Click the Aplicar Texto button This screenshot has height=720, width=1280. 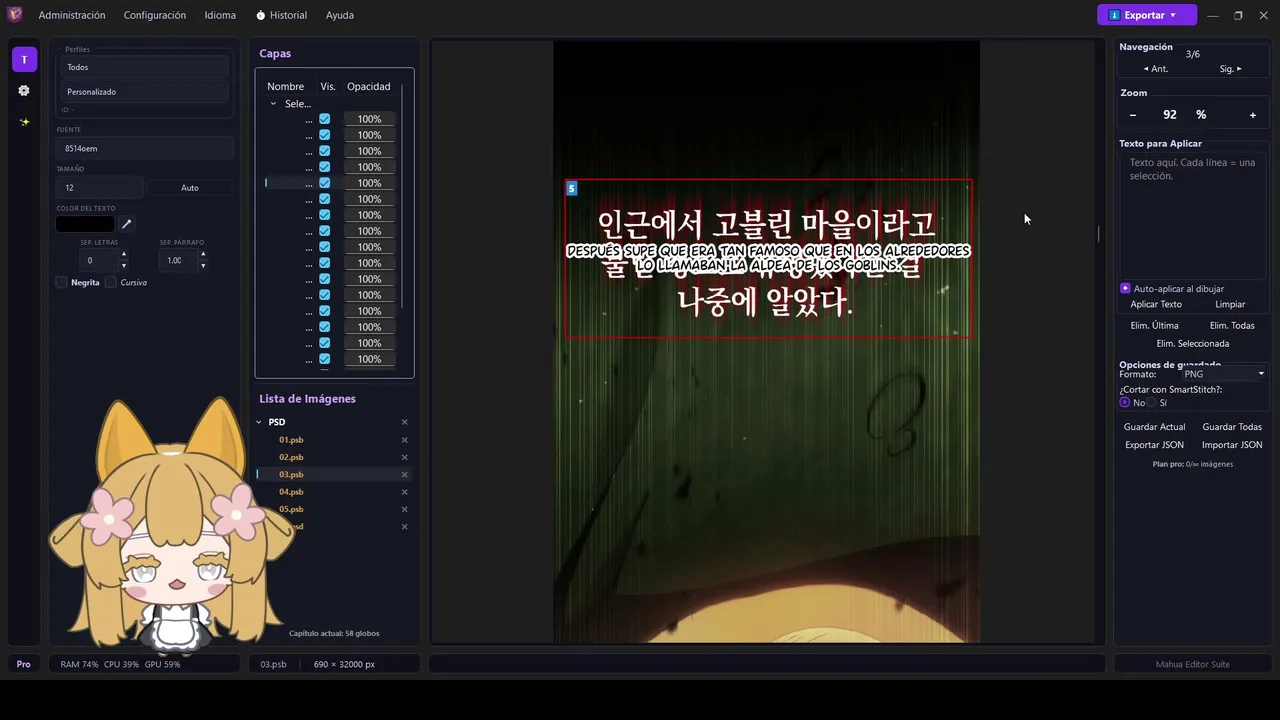[x=1156, y=304]
